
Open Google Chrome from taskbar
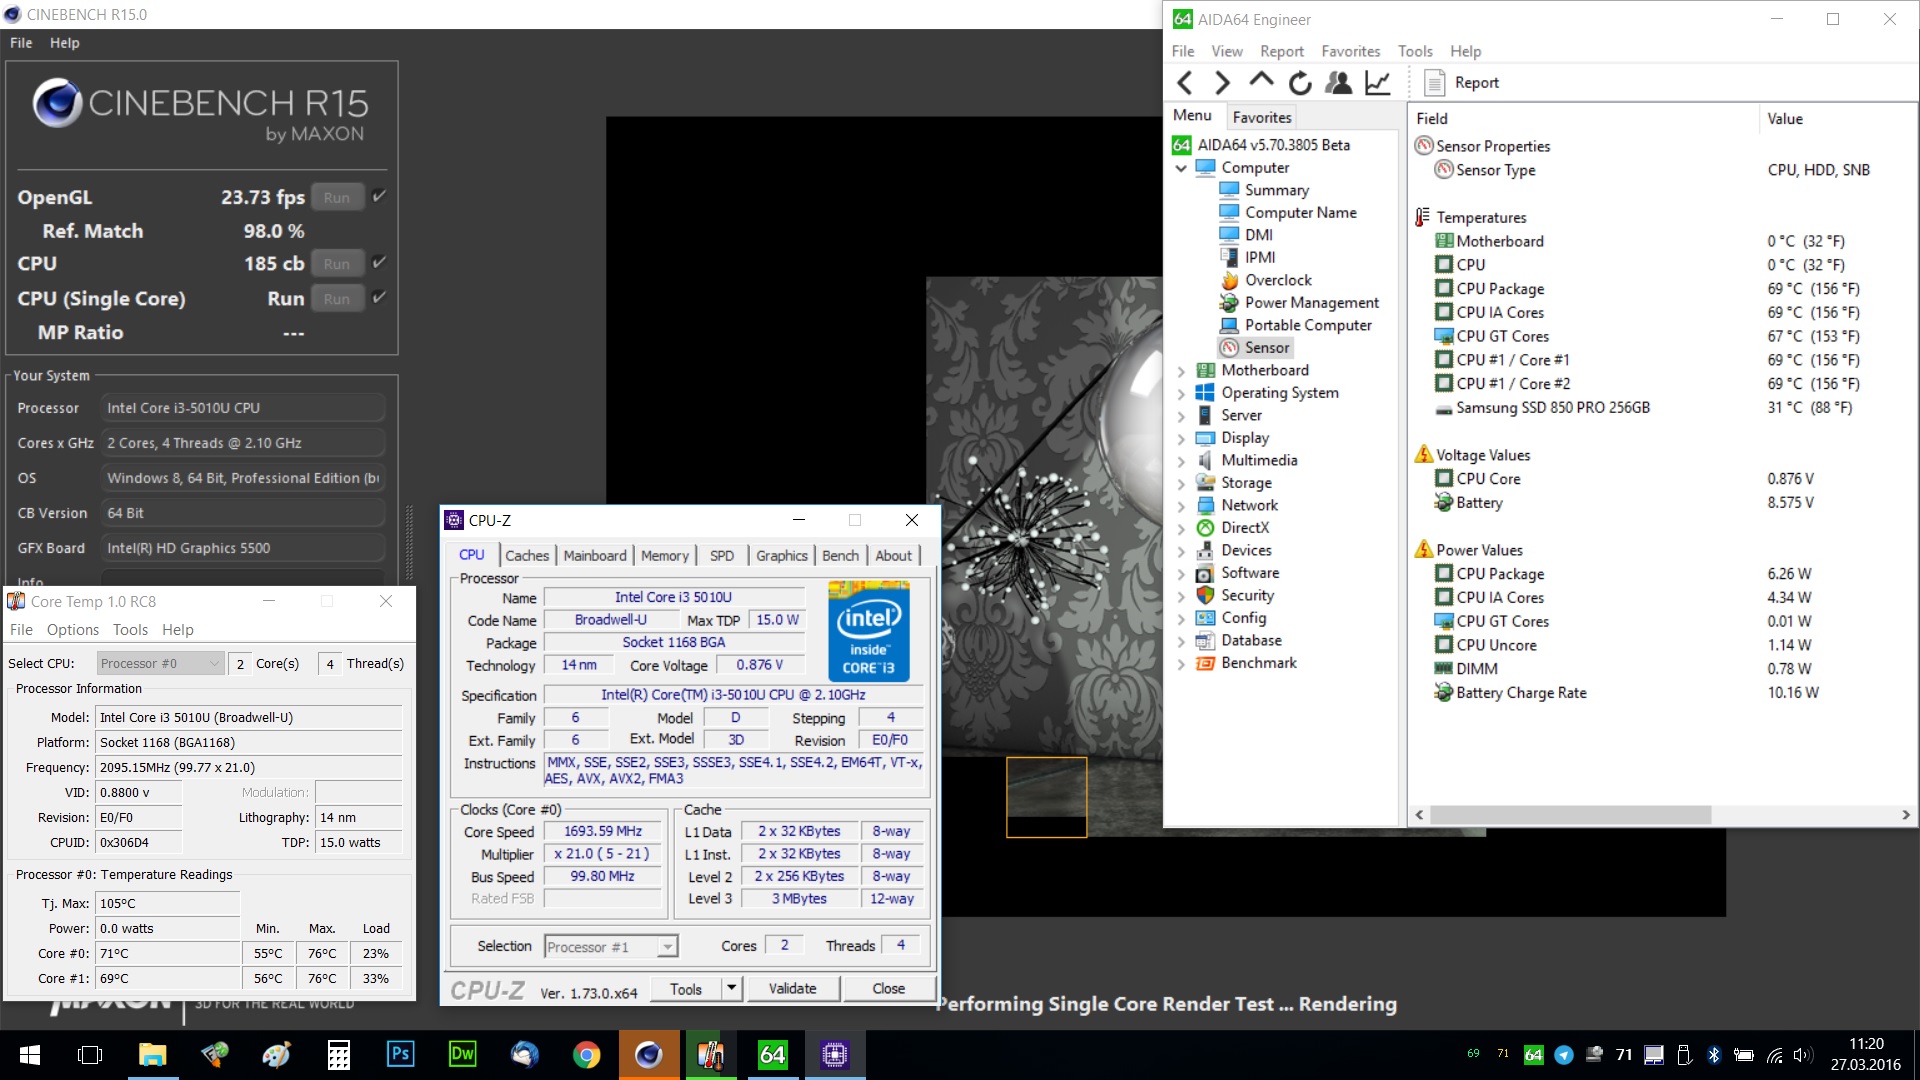(586, 1055)
